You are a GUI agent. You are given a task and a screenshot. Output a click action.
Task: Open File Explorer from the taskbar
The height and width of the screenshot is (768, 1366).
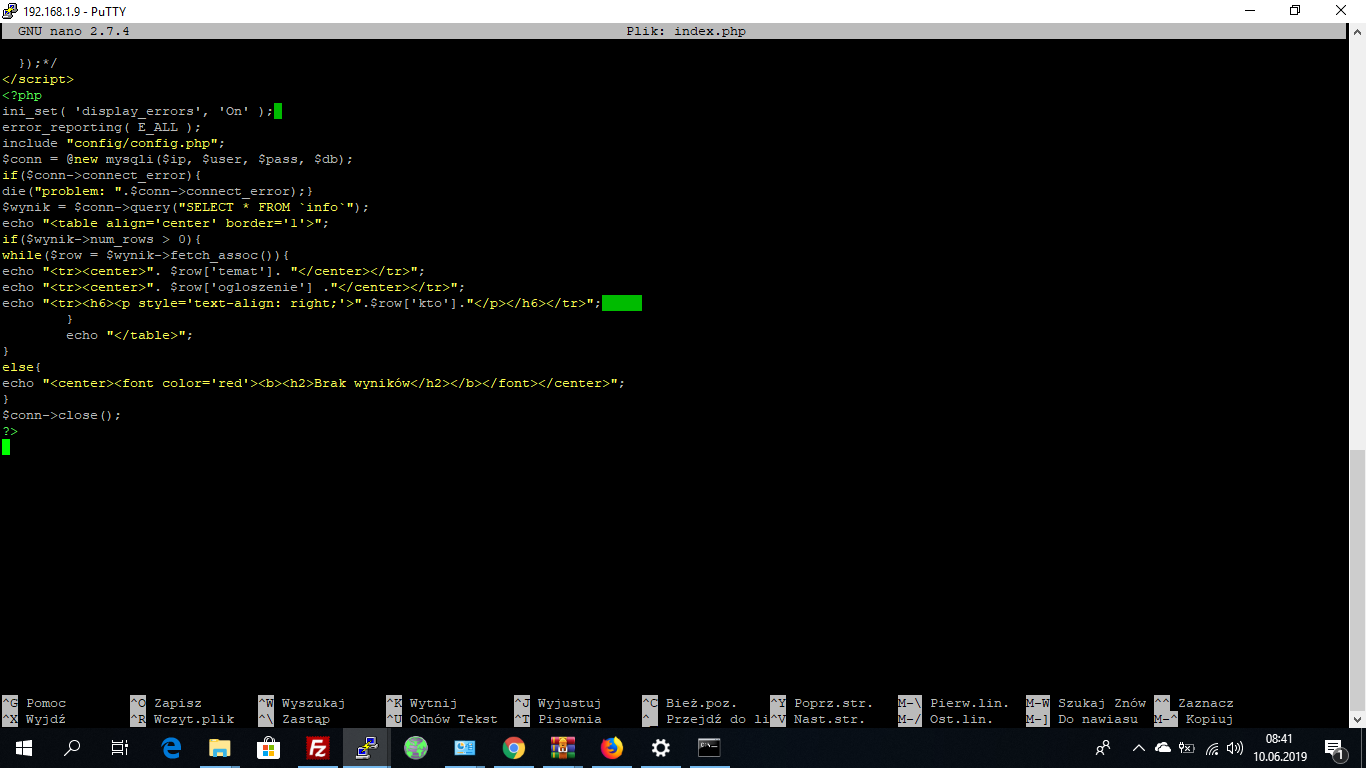[220, 748]
